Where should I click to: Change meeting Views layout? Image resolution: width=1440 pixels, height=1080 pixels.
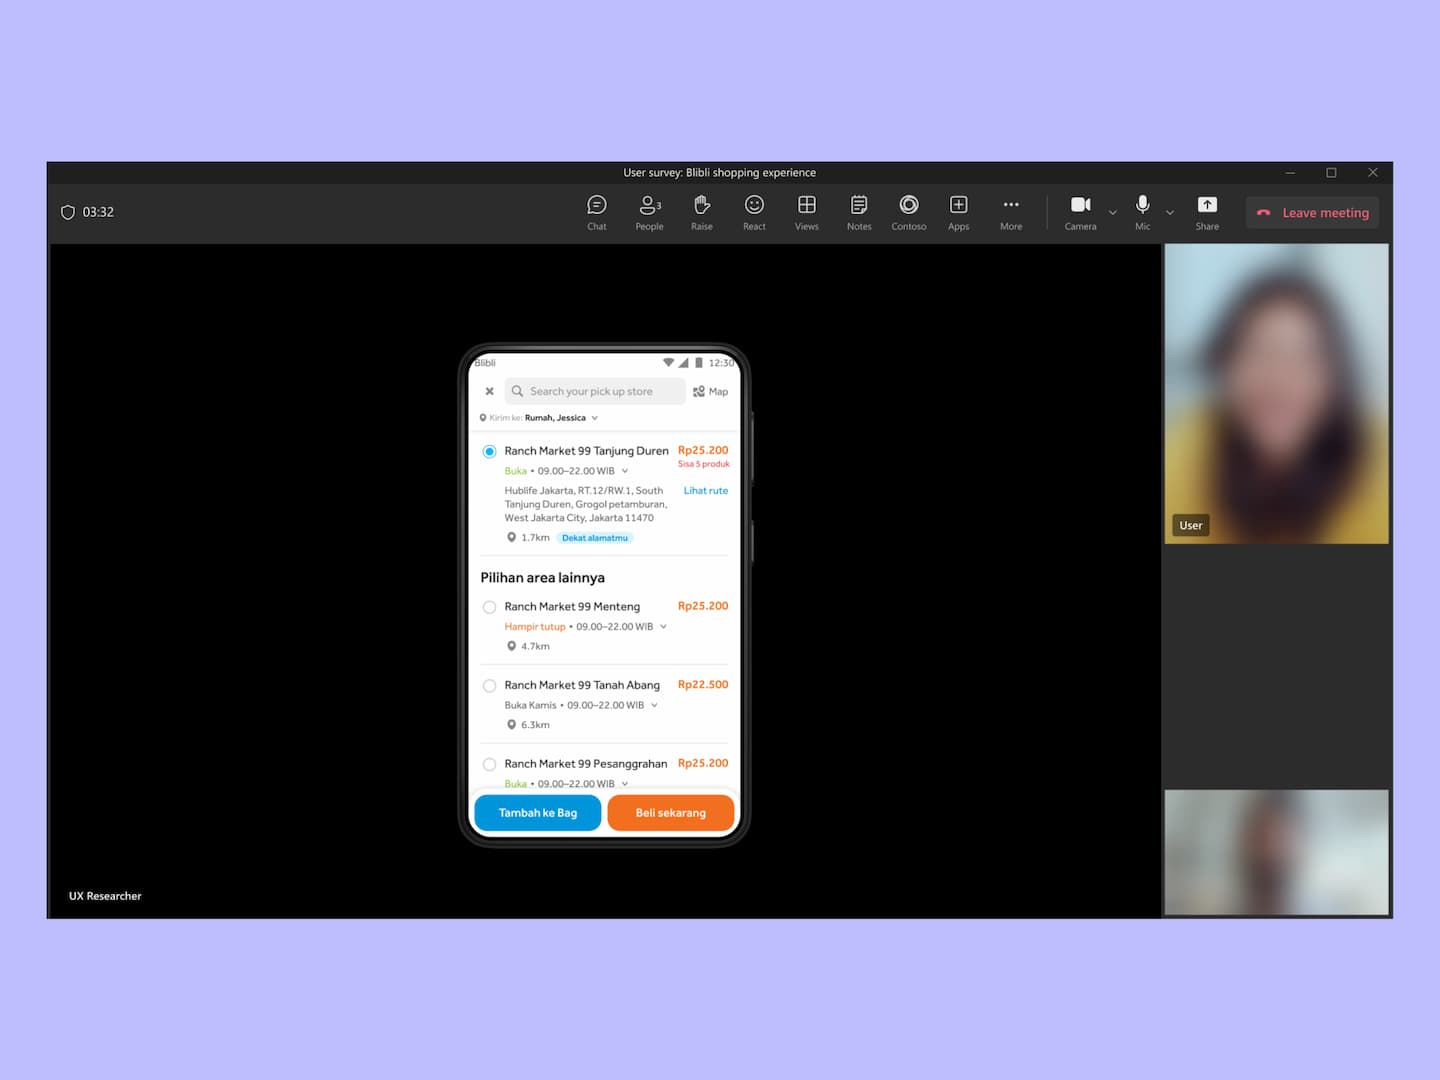tap(807, 212)
